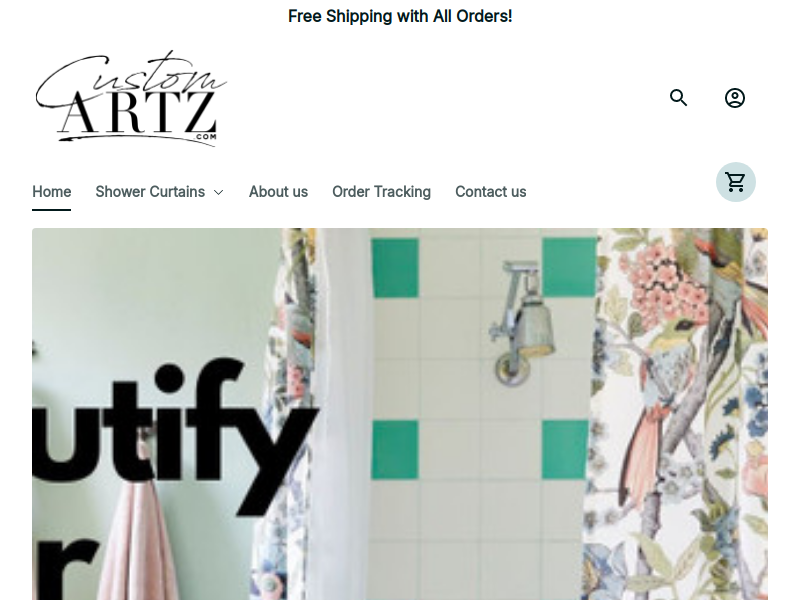Screen dimensions: 800x600
Task: Click the floral bird curtain on right
Action: (x=679, y=414)
